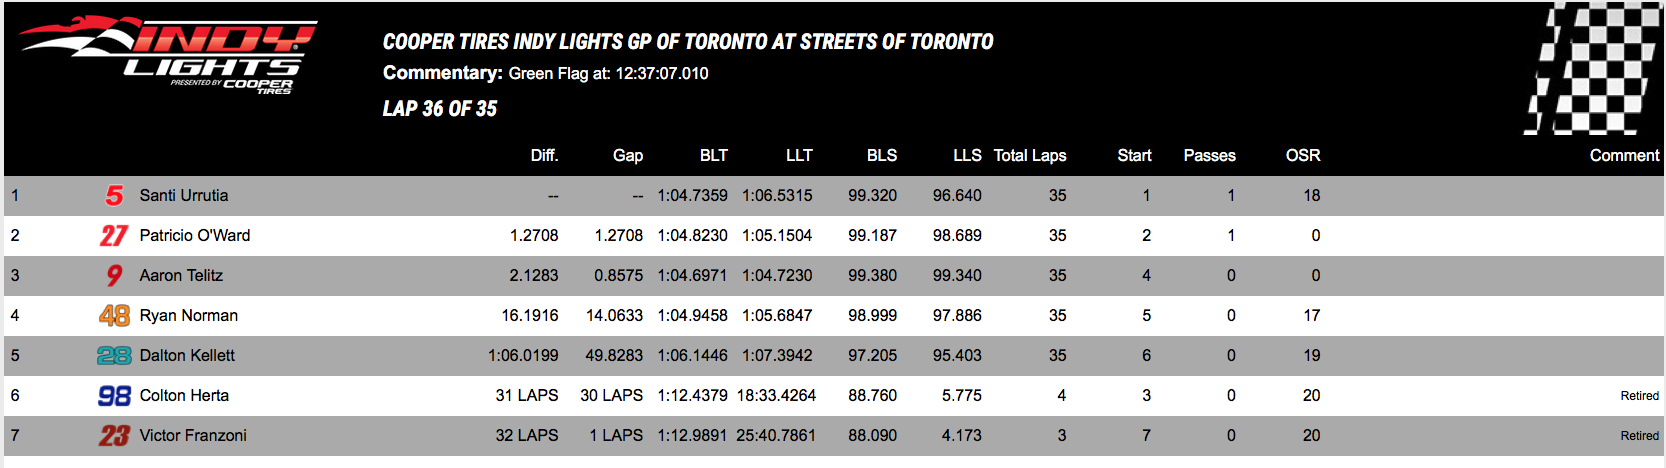Screen dimensions: 1666x468
Task: Click the checkered flag graphic
Action: pyautogui.click(x=1593, y=68)
